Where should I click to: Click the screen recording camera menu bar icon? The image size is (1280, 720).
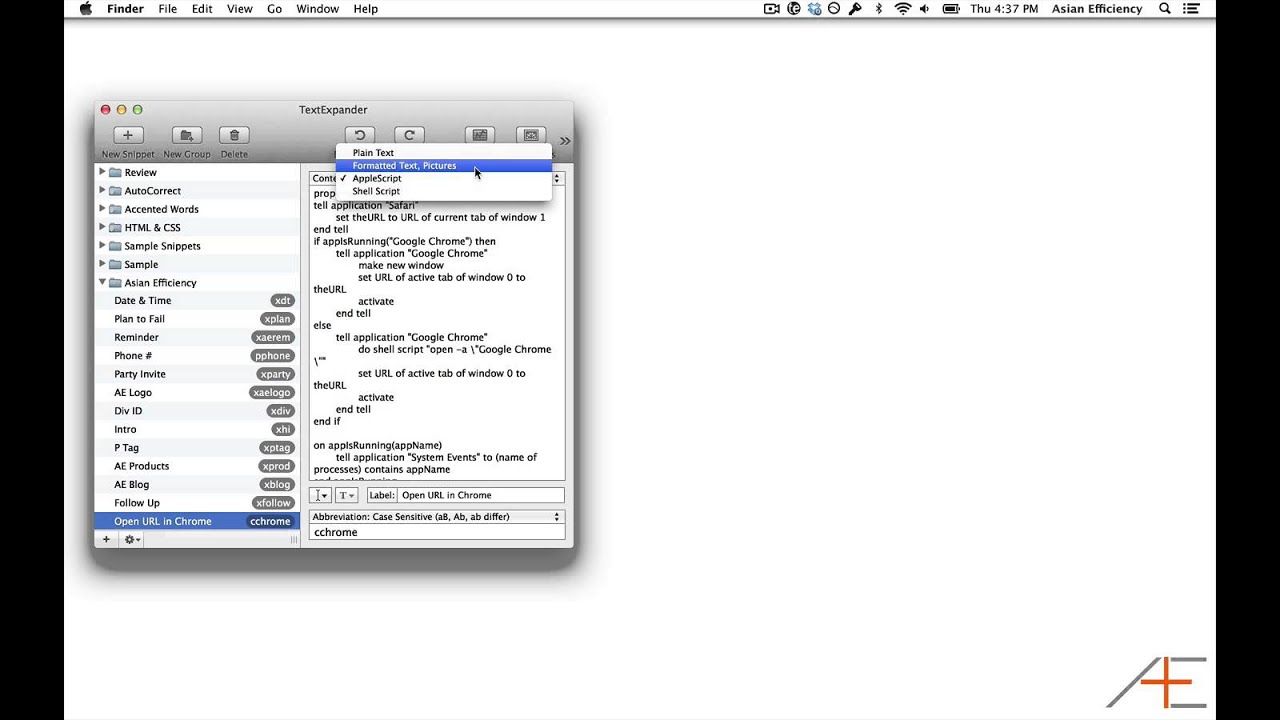(x=772, y=9)
